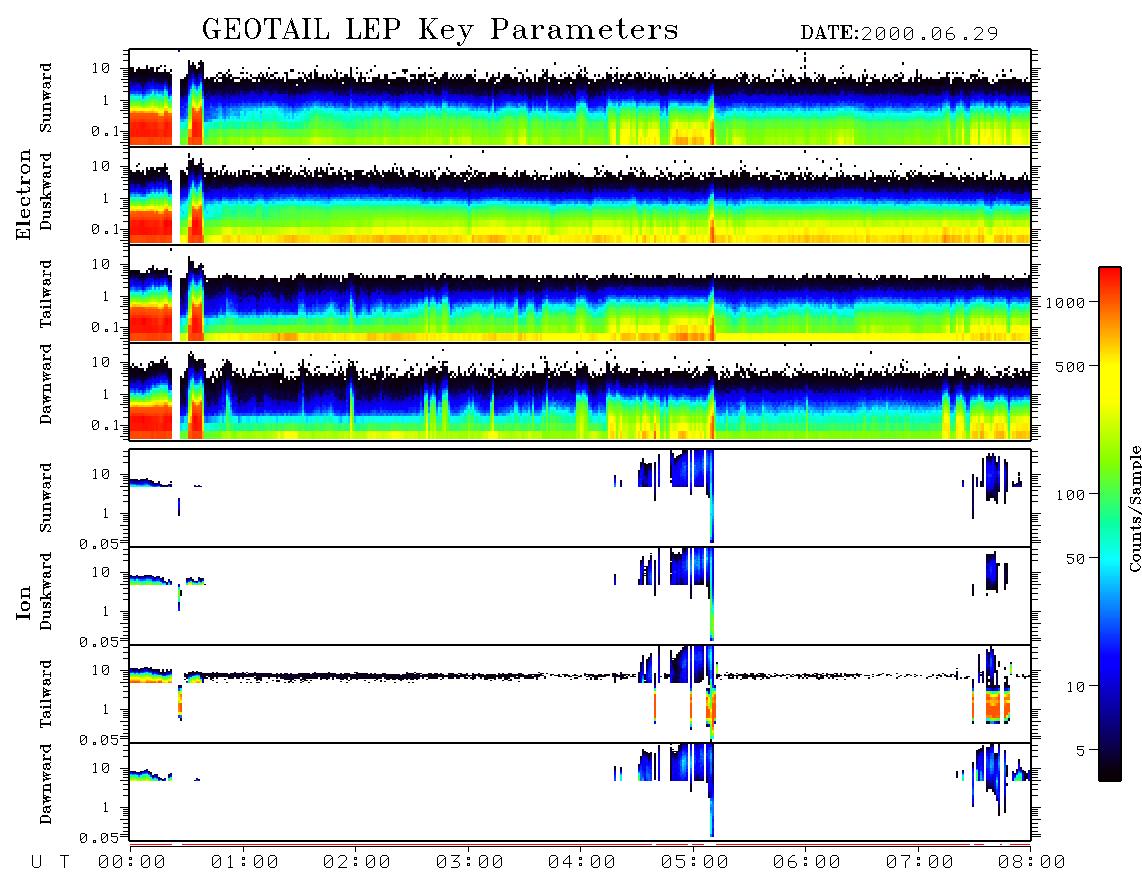Select the '04:00' time tick label
The image size is (1142, 880).
(582, 863)
